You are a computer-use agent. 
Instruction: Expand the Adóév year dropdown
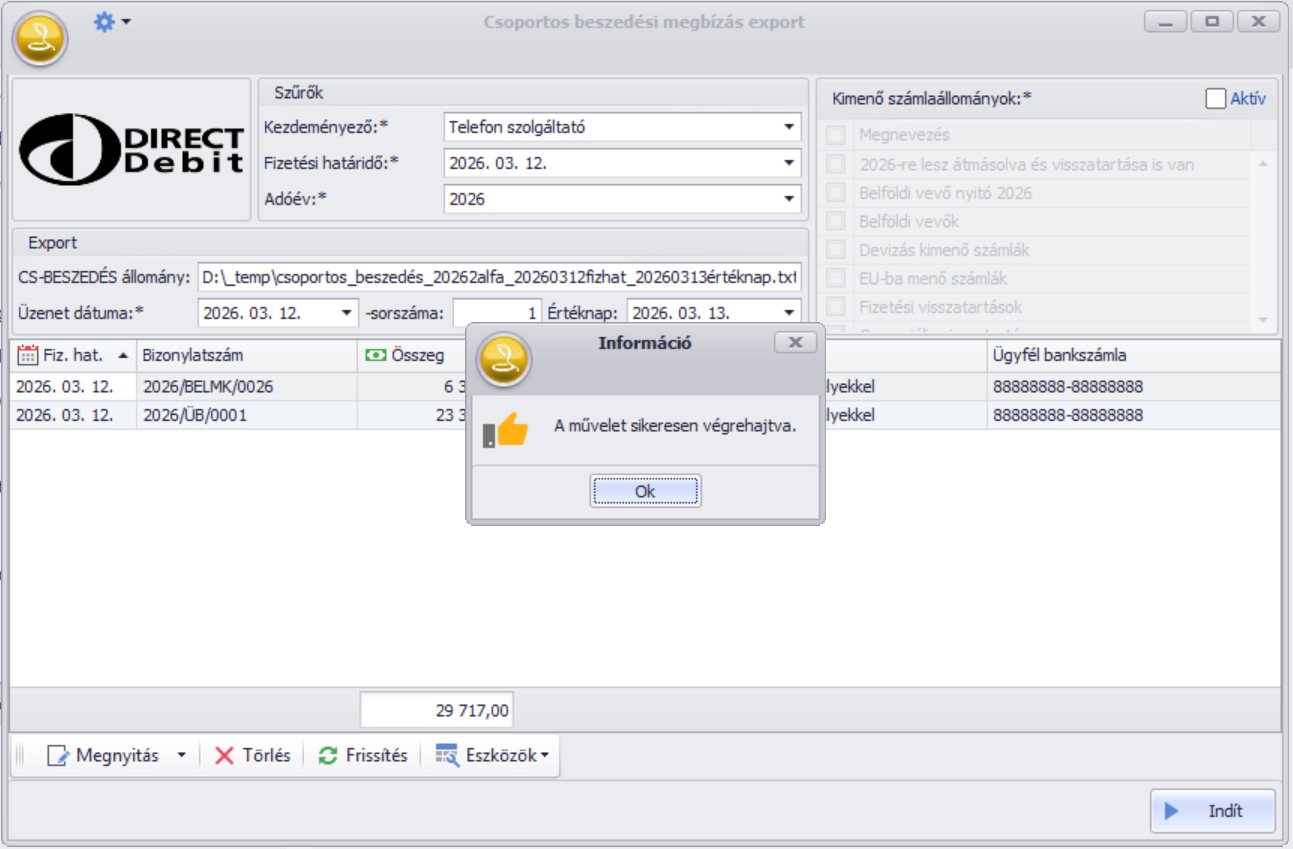point(790,199)
